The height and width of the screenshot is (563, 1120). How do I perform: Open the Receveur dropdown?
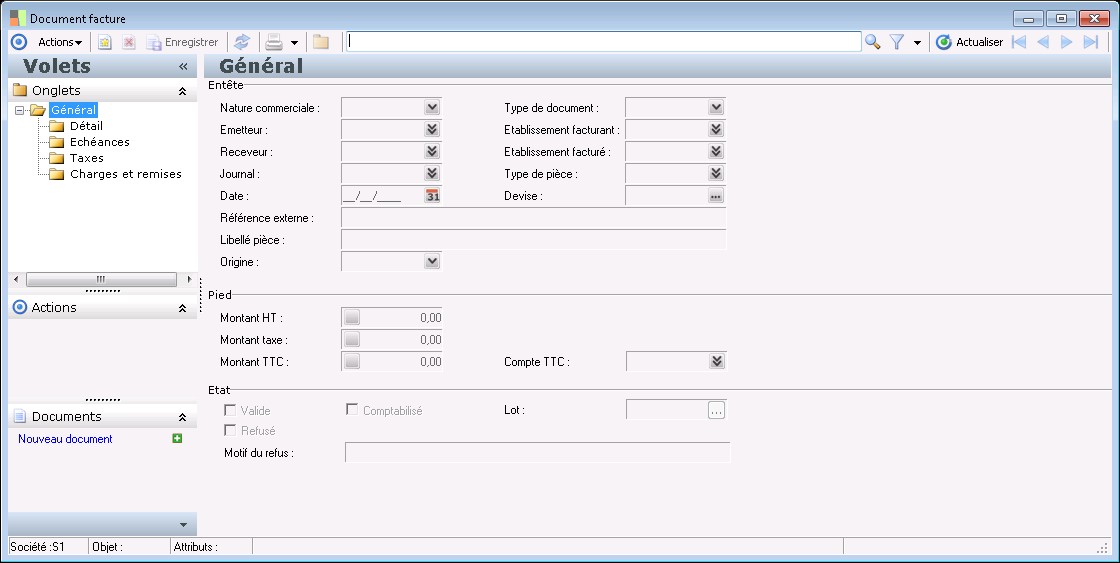click(x=431, y=151)
